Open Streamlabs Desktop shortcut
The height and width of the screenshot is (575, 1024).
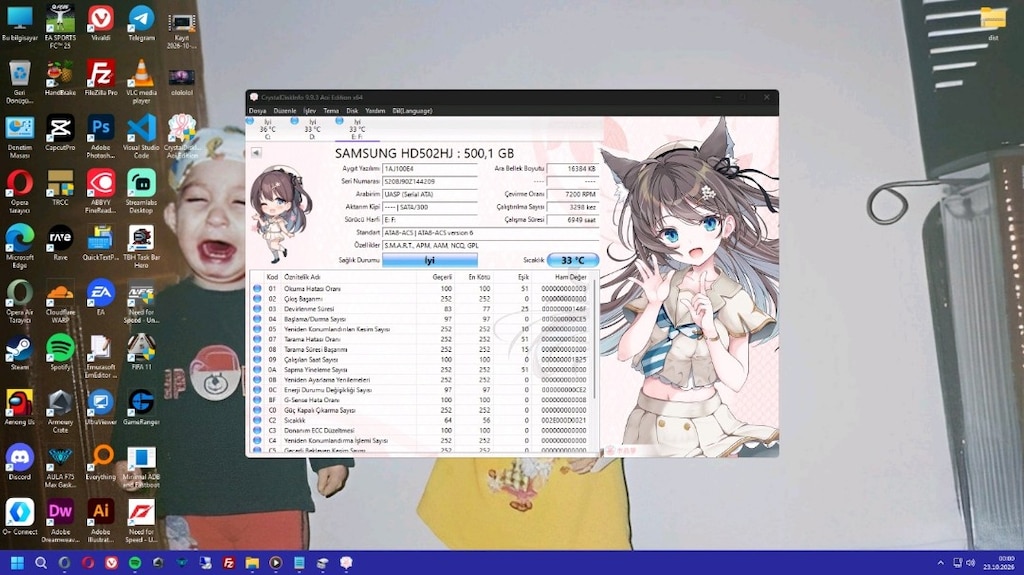141,191
